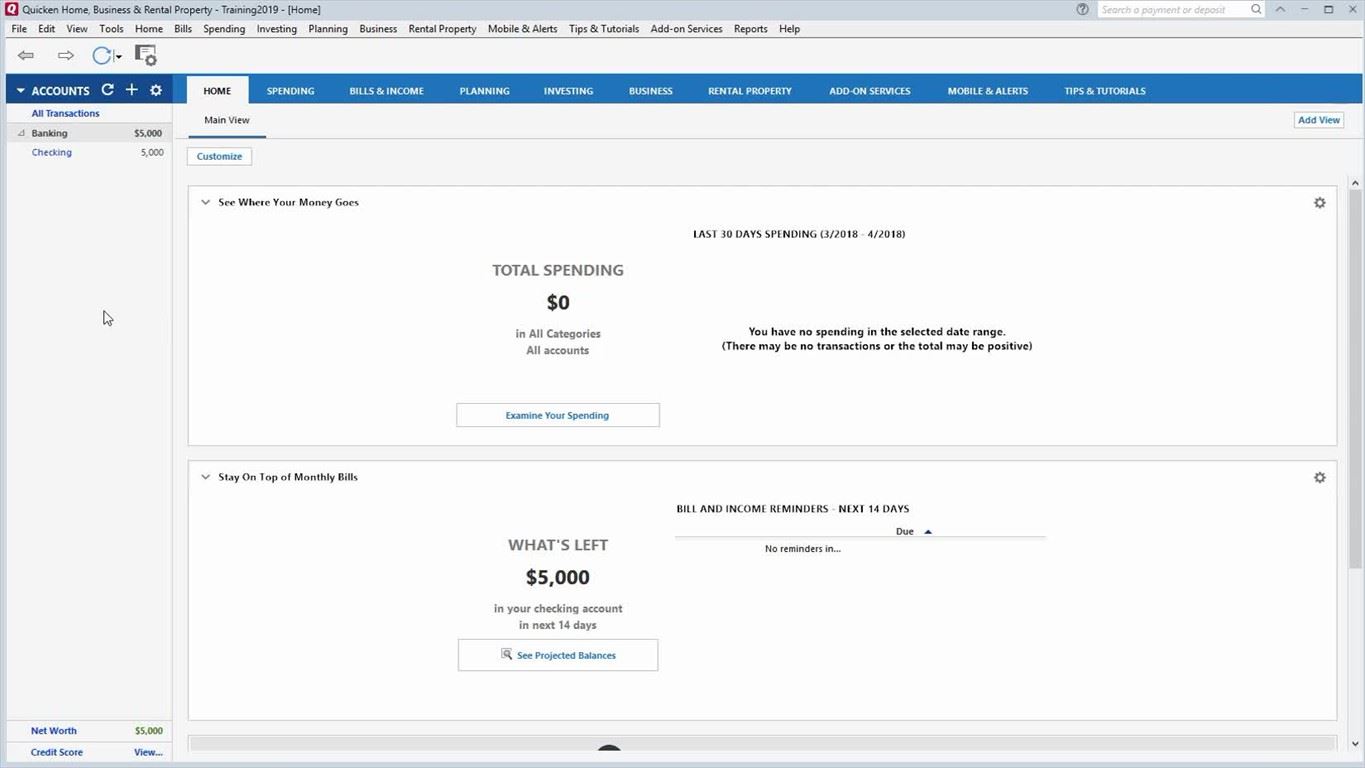Open the Accounts bar gear settings
This screenshot has height=768, width=1365.
click(x=156, y=90)
